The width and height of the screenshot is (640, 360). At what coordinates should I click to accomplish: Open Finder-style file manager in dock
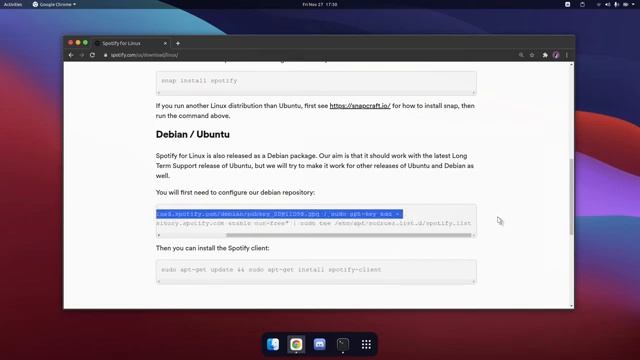pyautogui.click(x=273, y=344)
